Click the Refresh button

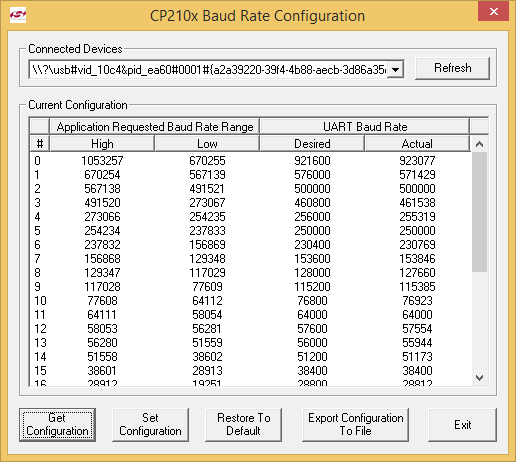452,68
